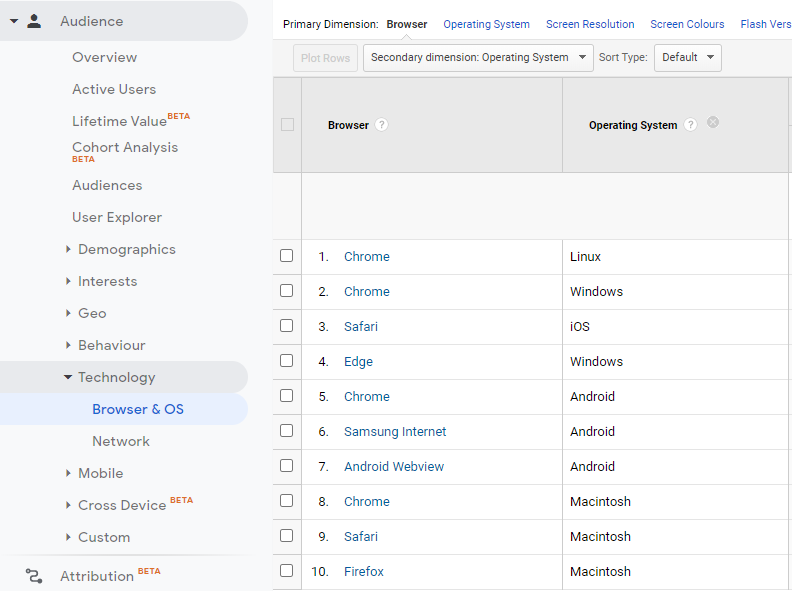Expand the Custom section
Viewport: 792px width, 591px height.
click(68, 537)
